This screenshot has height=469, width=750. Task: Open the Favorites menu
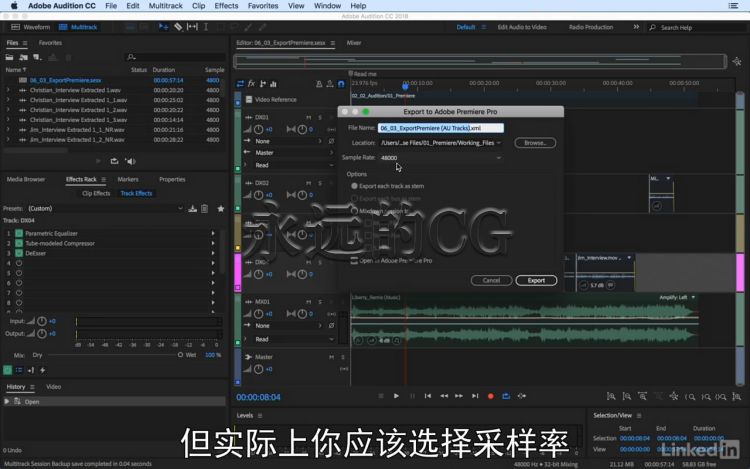click(x=263, y=6)
